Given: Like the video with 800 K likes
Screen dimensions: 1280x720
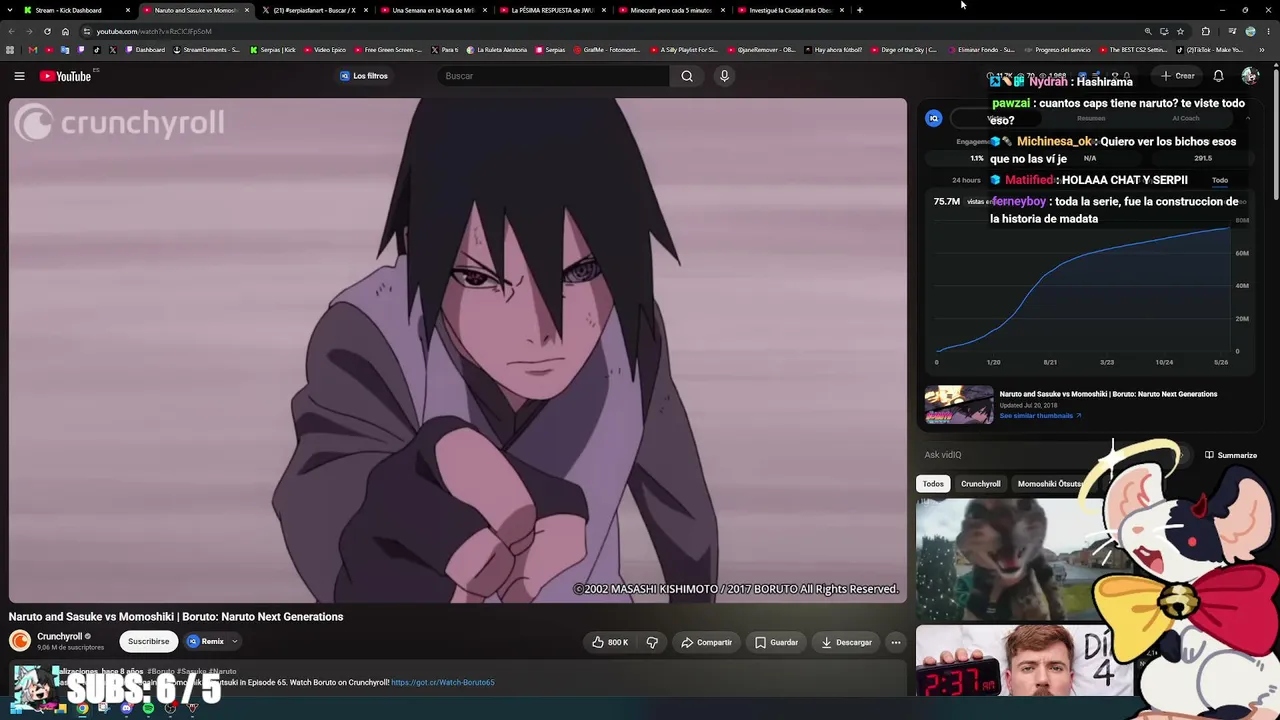Looking at the screenshot, I should tap(609, 642).
